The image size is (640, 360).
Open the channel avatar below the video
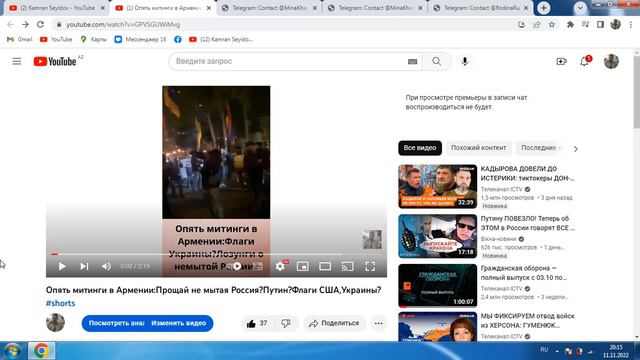point(56,323)
